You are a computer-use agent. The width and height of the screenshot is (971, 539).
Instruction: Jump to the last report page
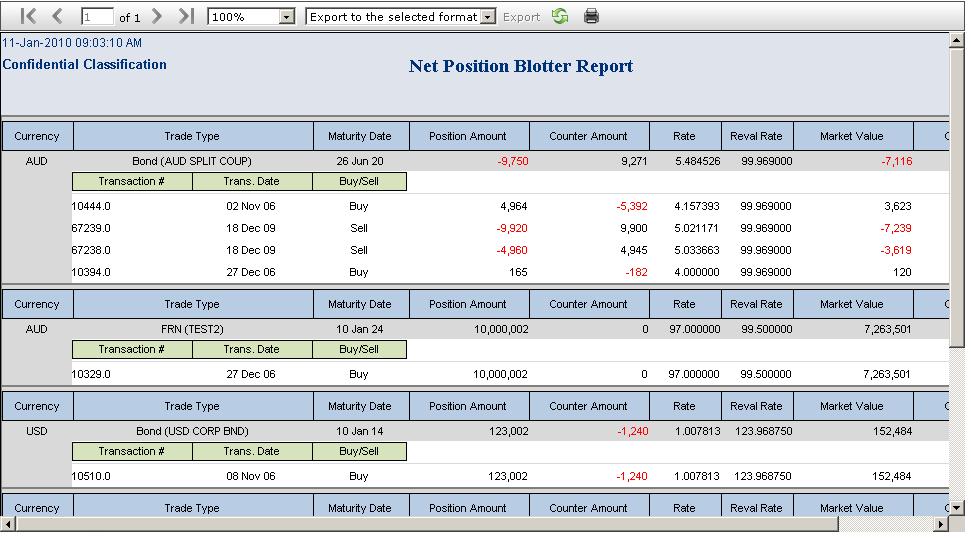(x=186, y=16)
